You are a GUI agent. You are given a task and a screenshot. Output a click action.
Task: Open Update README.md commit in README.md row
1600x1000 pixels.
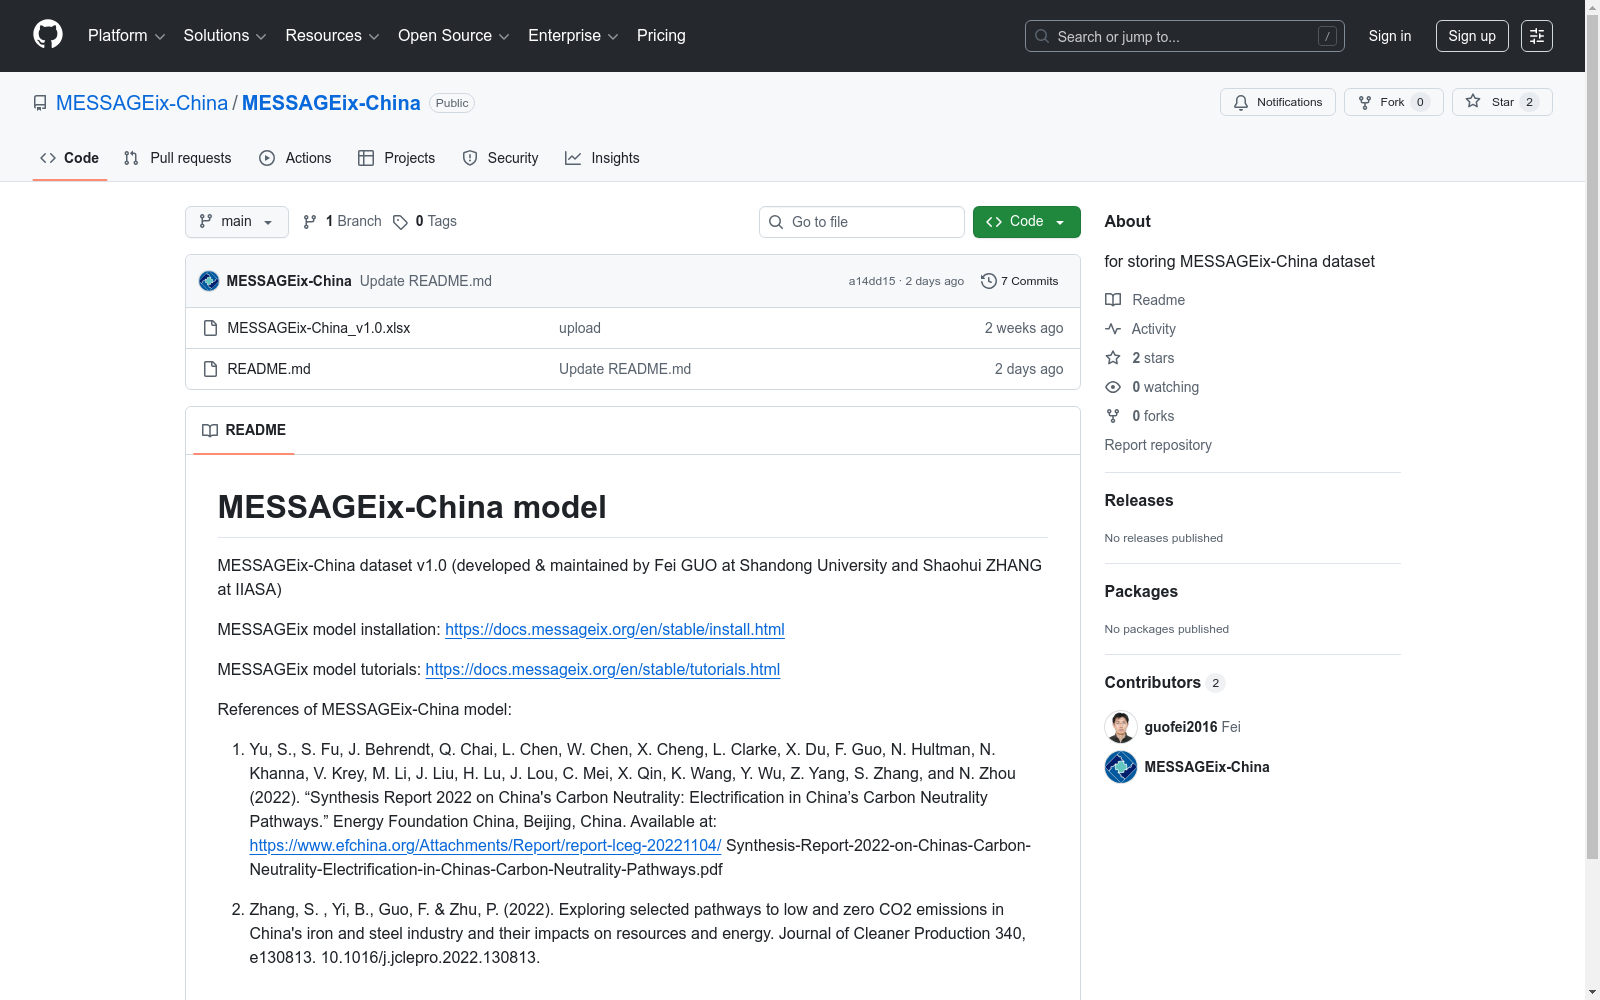(x=625, y=369)
